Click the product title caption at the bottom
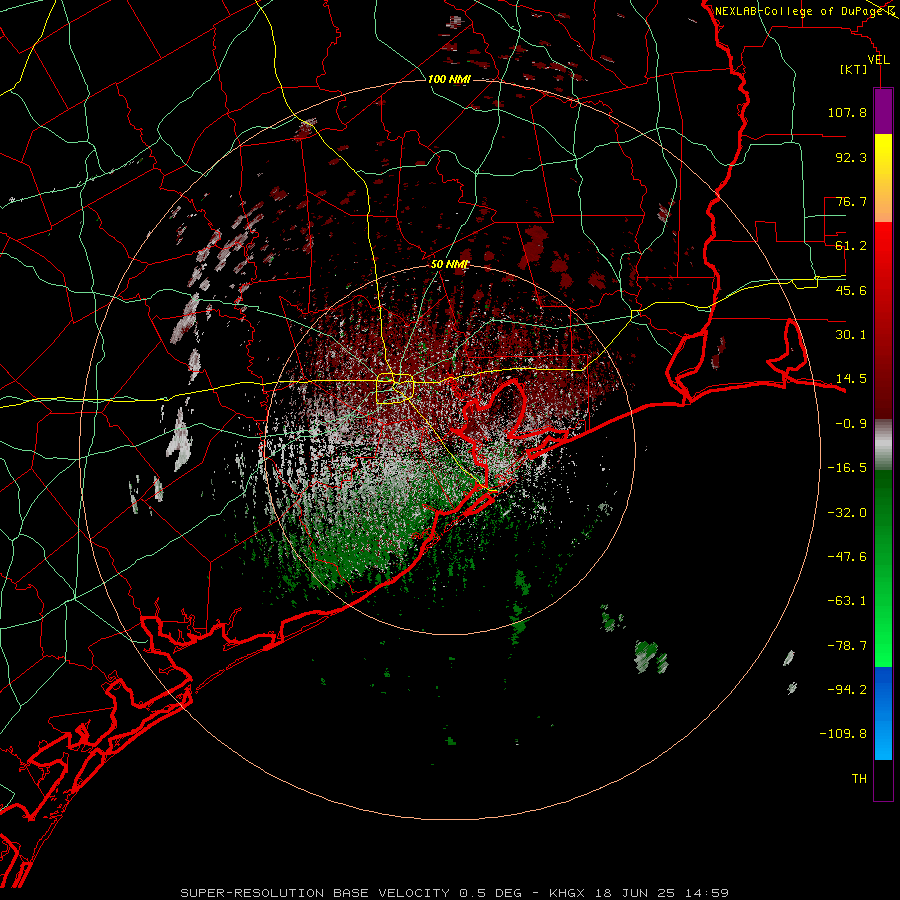The image size is (900, 900). (x=454, y=893)
